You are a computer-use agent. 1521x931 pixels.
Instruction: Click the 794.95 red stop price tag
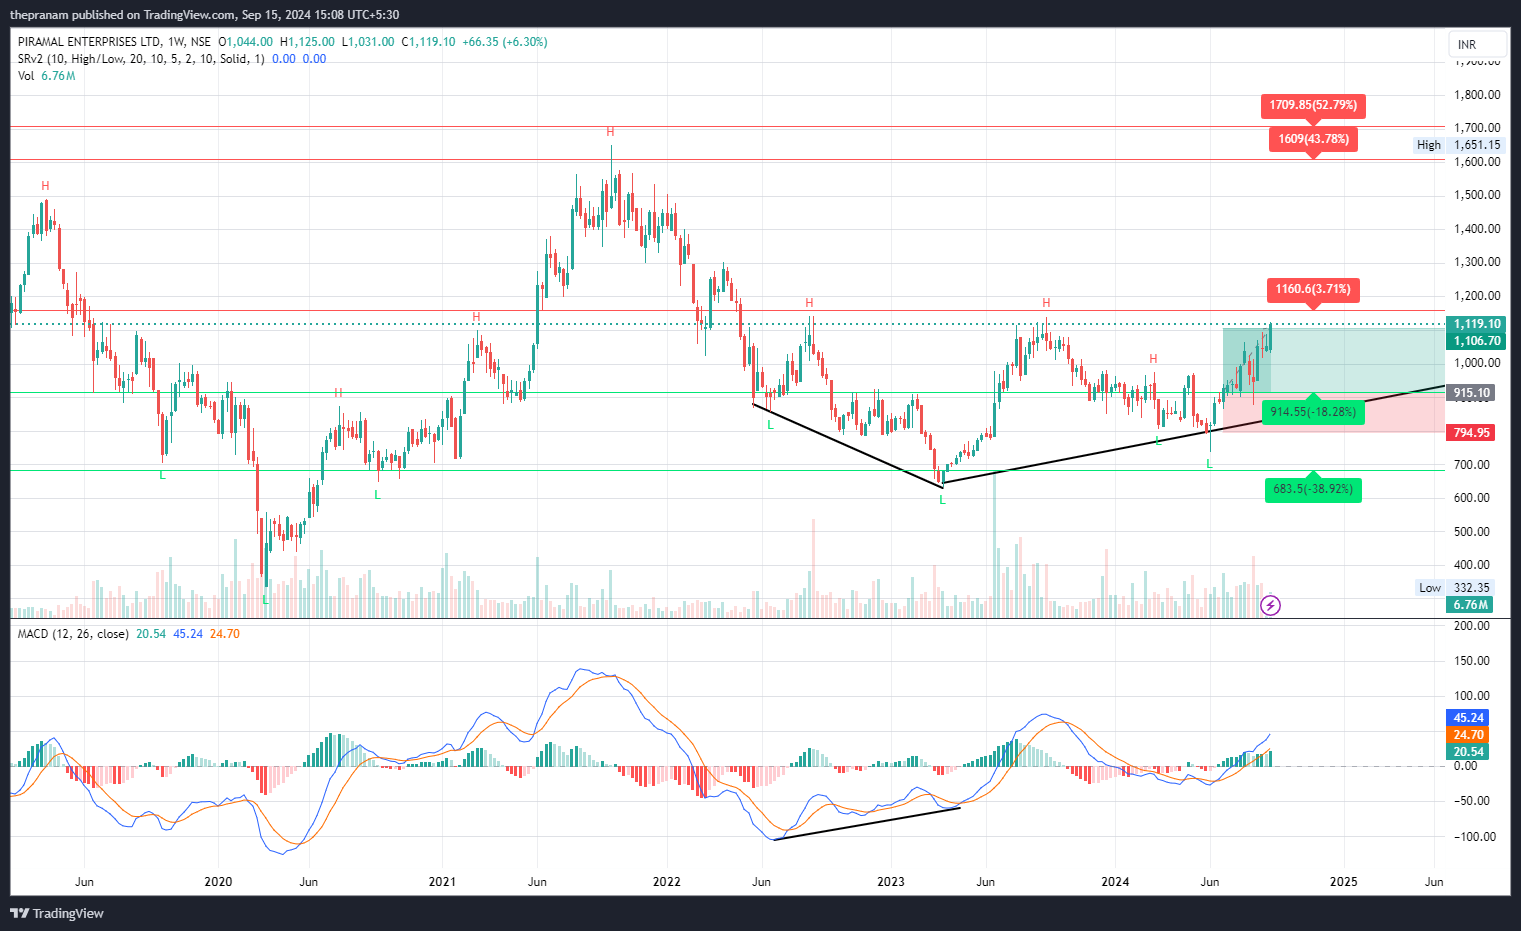click(1471, 433)
